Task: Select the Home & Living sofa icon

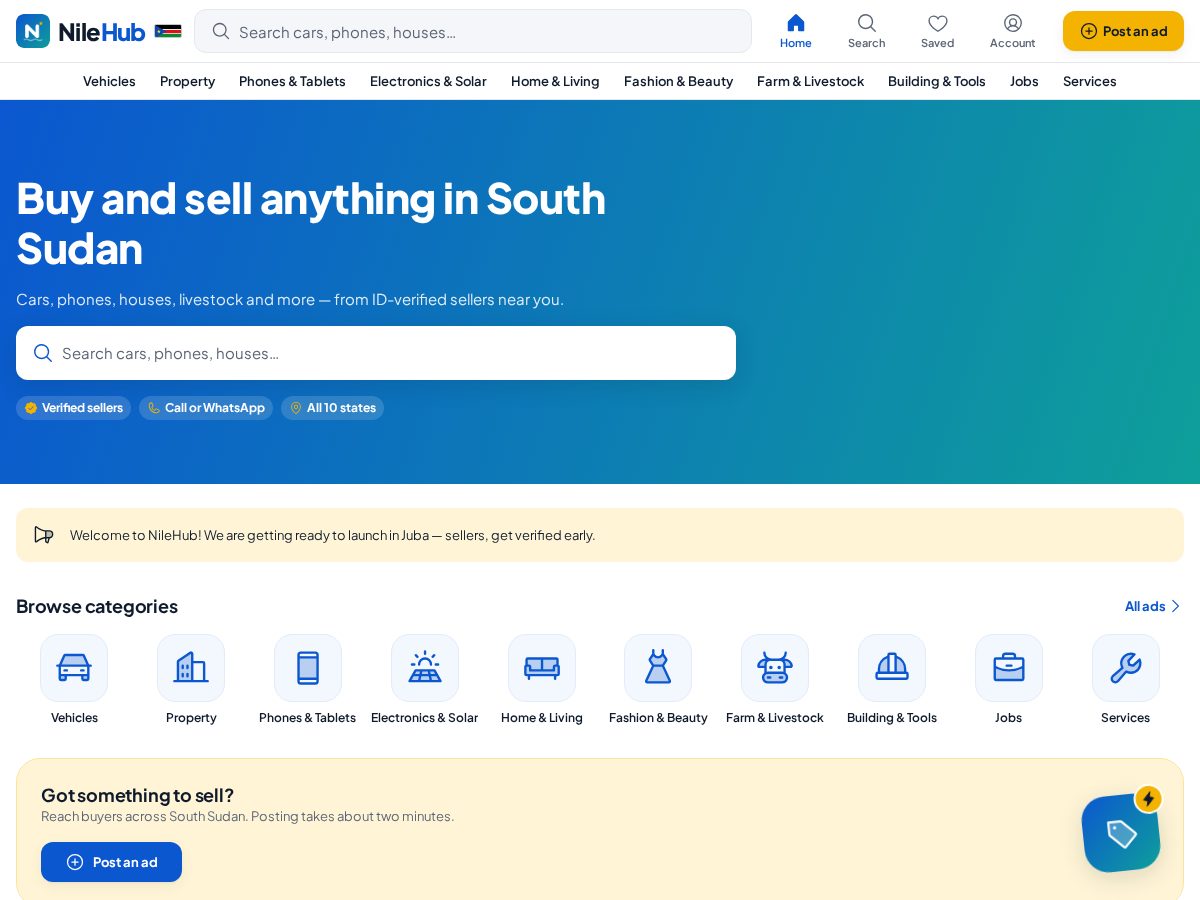Action: [542, 668]
